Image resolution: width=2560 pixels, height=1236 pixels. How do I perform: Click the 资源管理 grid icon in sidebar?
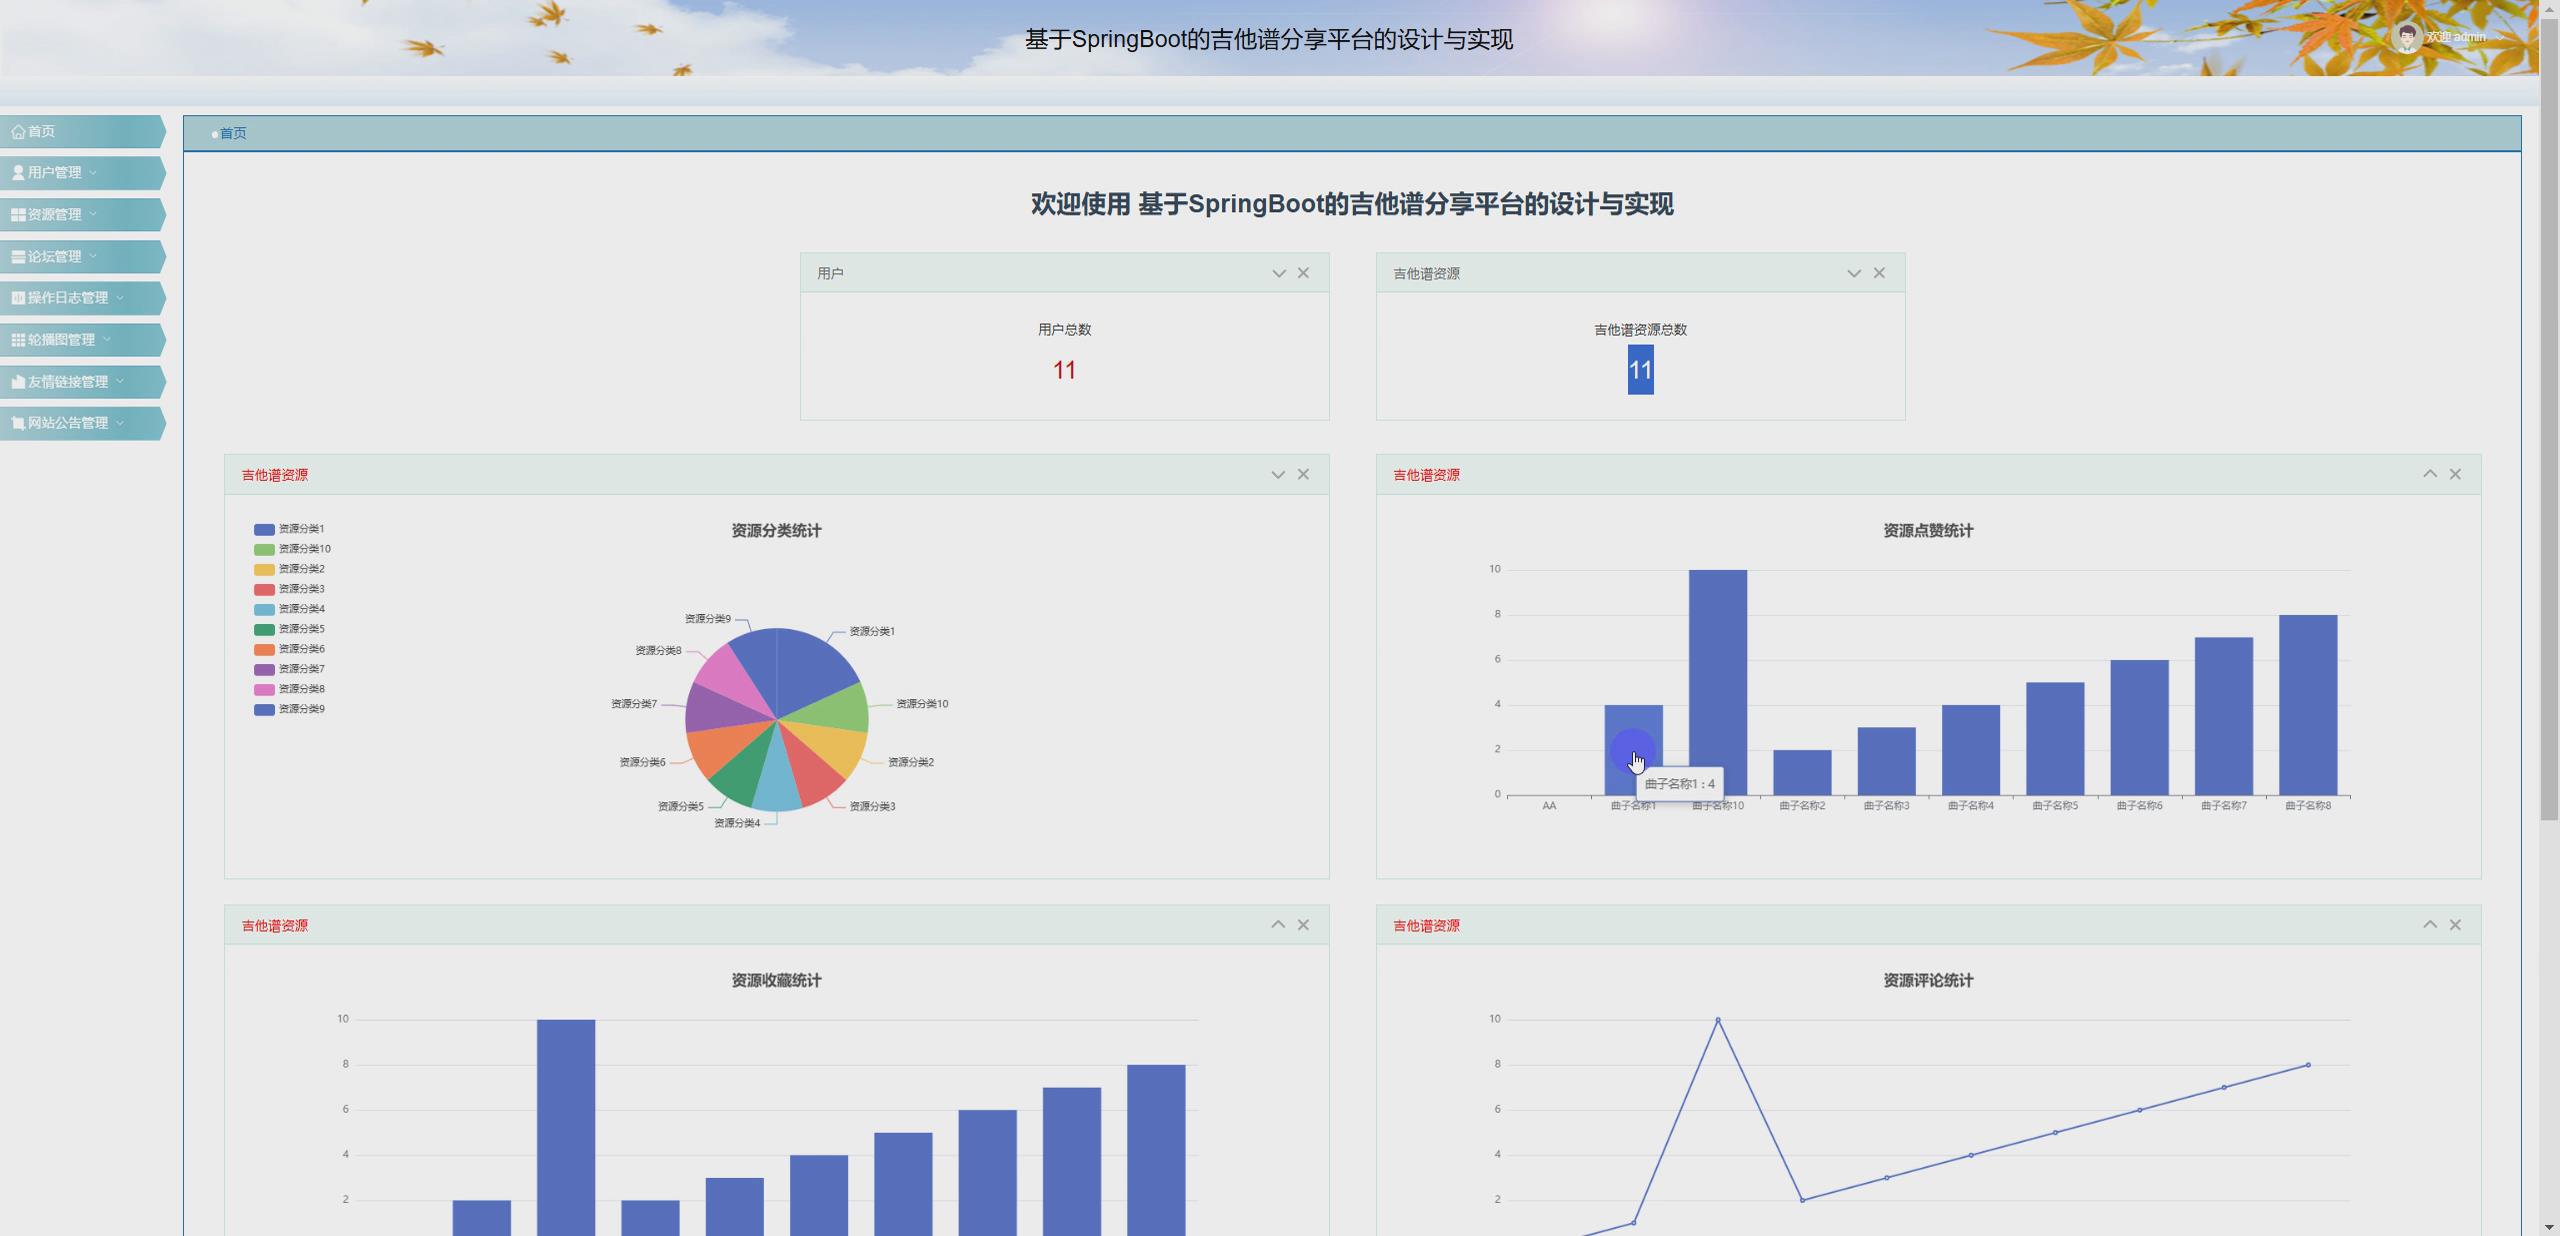pos(16,214)
